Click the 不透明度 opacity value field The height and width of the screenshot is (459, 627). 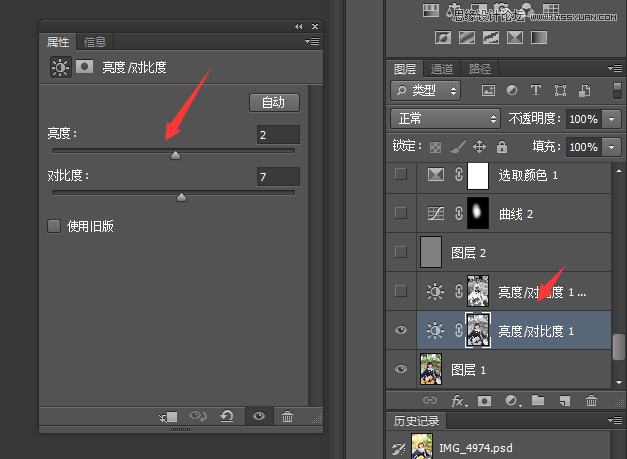(583, 119)
